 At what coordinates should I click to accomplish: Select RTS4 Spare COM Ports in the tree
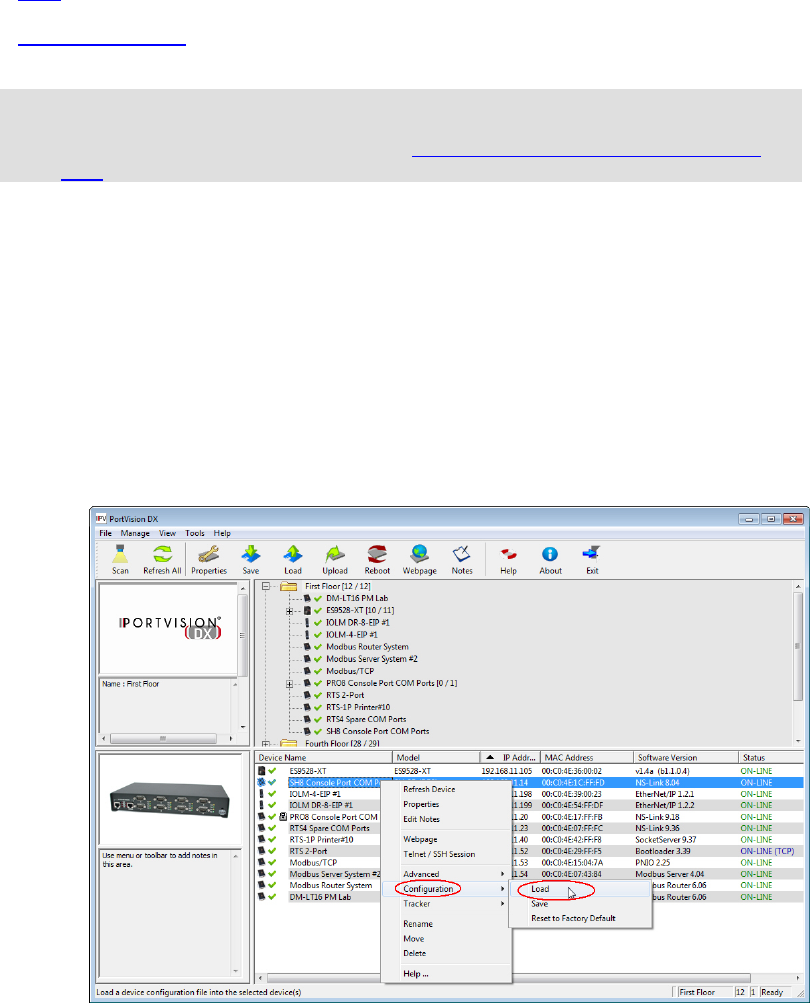click(x=366, y=720)
